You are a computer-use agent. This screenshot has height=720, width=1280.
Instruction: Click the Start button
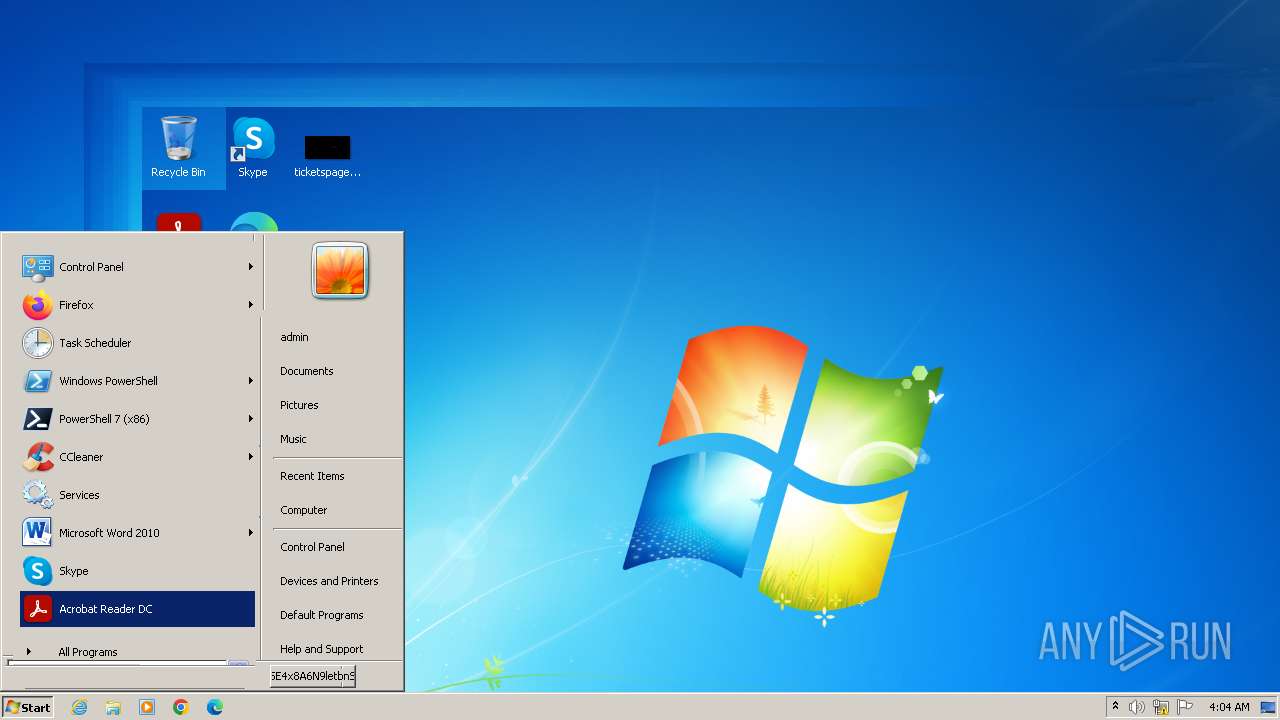click(28, 707)
